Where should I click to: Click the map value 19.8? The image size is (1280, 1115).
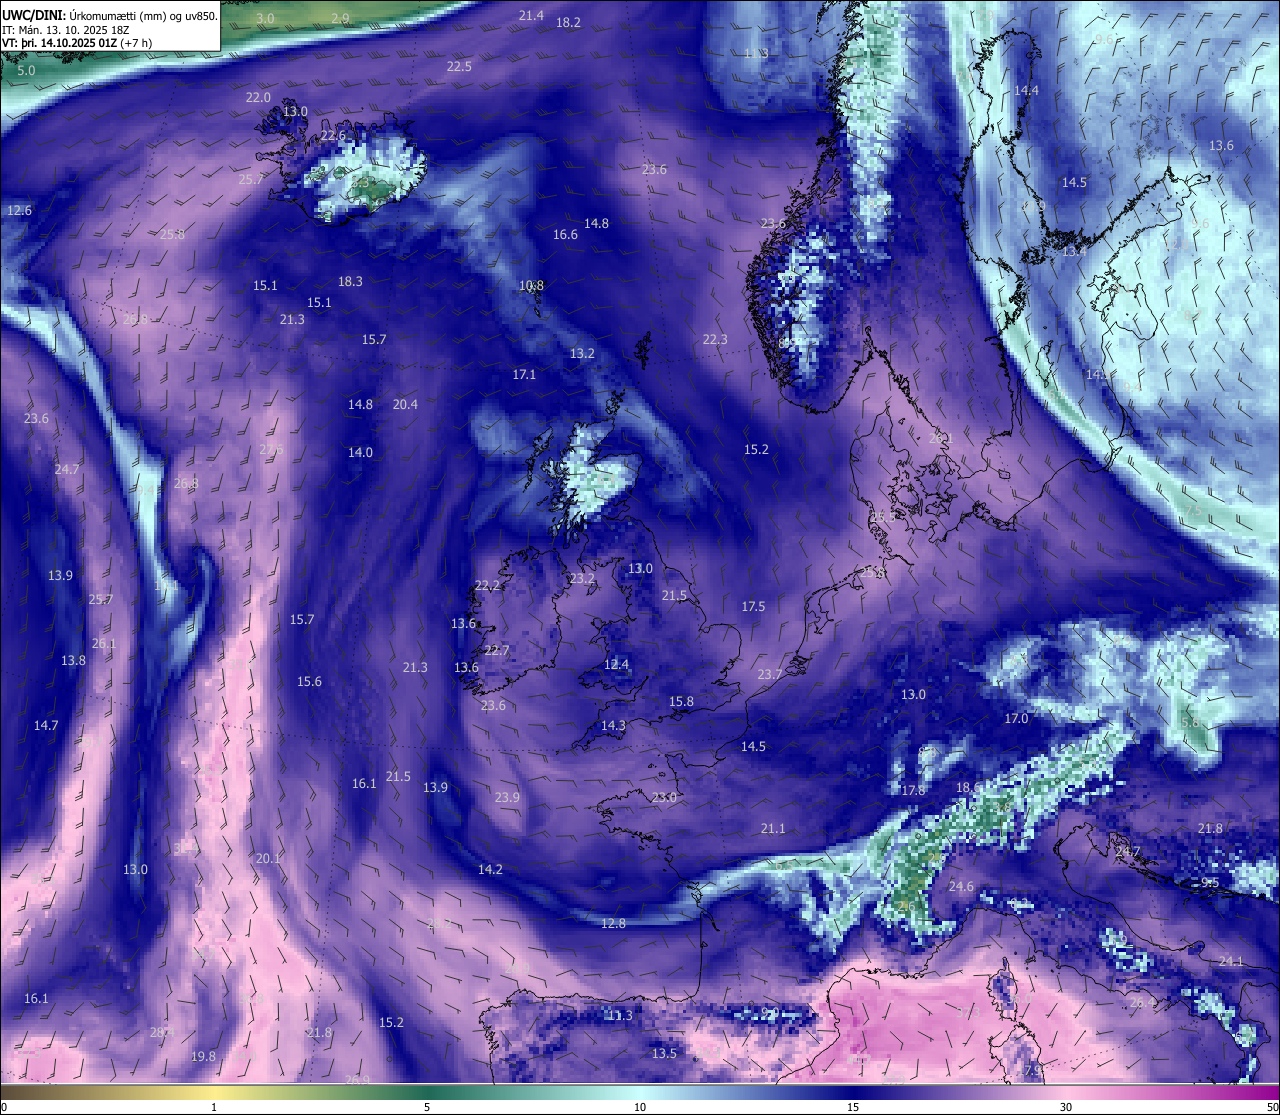[x=203, y=1057]
